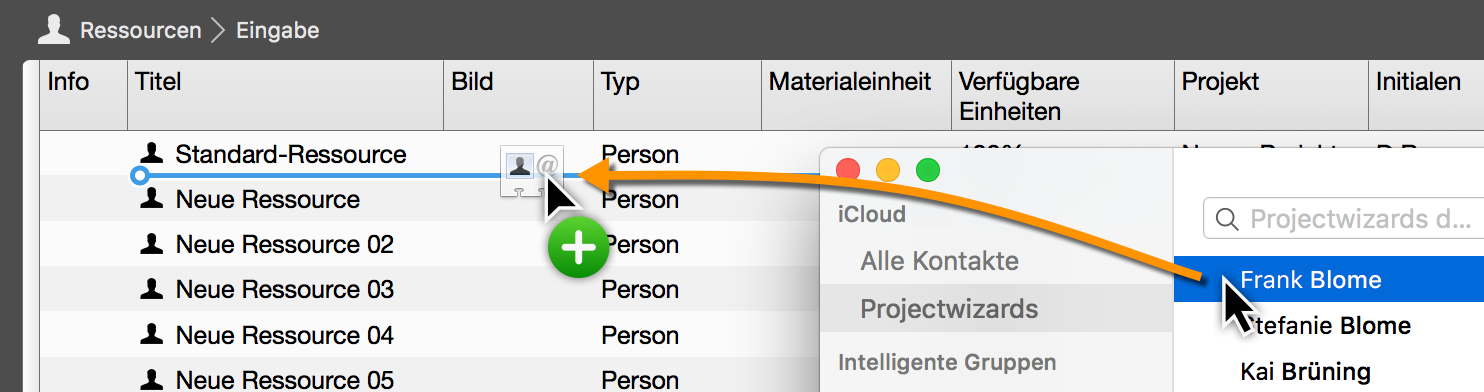
Task: Click the contacts search field
Action: [1345, 218]
